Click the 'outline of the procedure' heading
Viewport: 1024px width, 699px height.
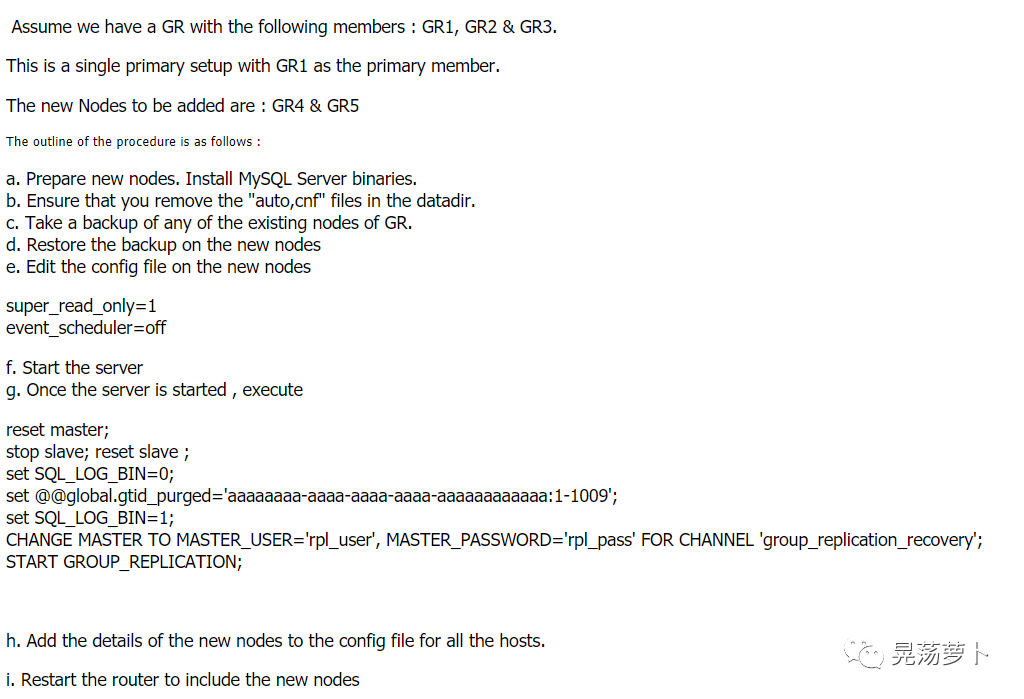[x=133, y=142]
